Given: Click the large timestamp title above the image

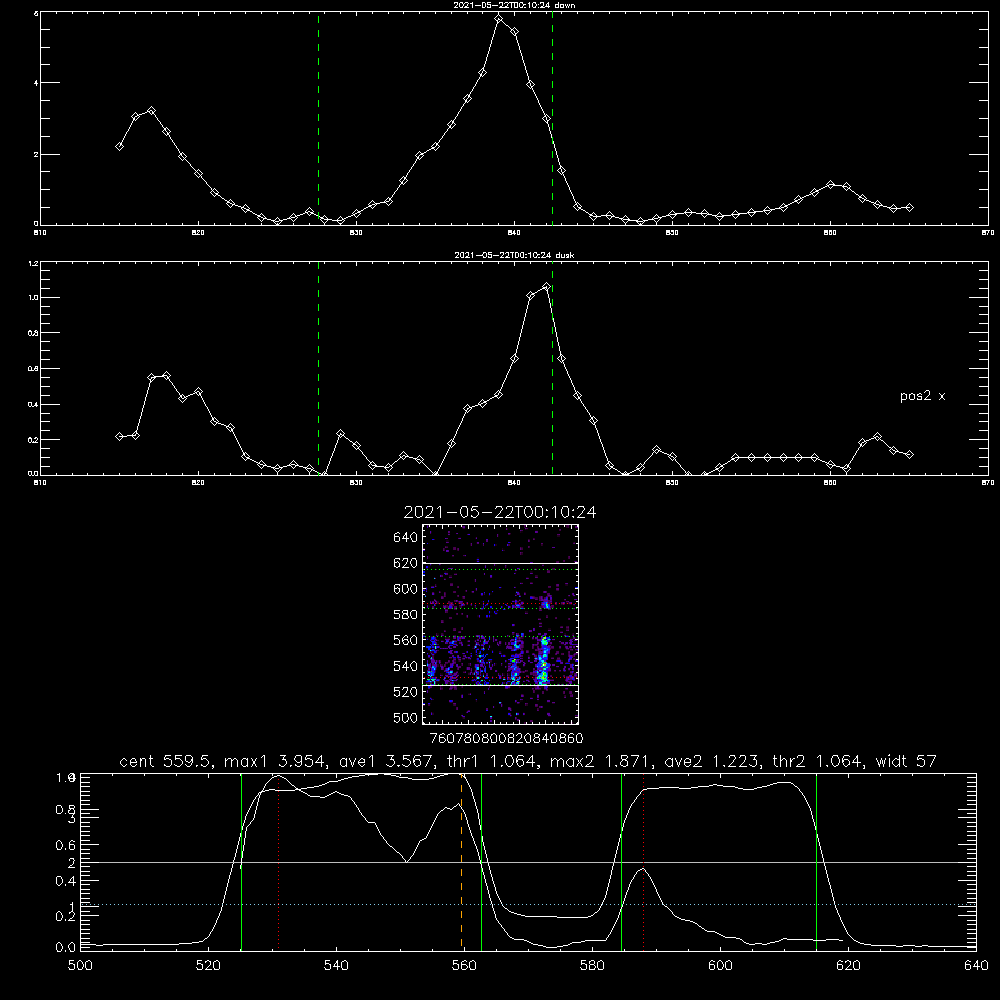Looking at the screenshot, I should point(499,512).
